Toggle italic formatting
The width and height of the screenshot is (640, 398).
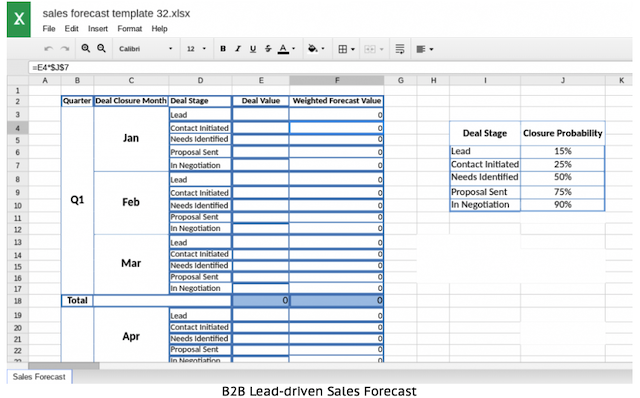238,49
